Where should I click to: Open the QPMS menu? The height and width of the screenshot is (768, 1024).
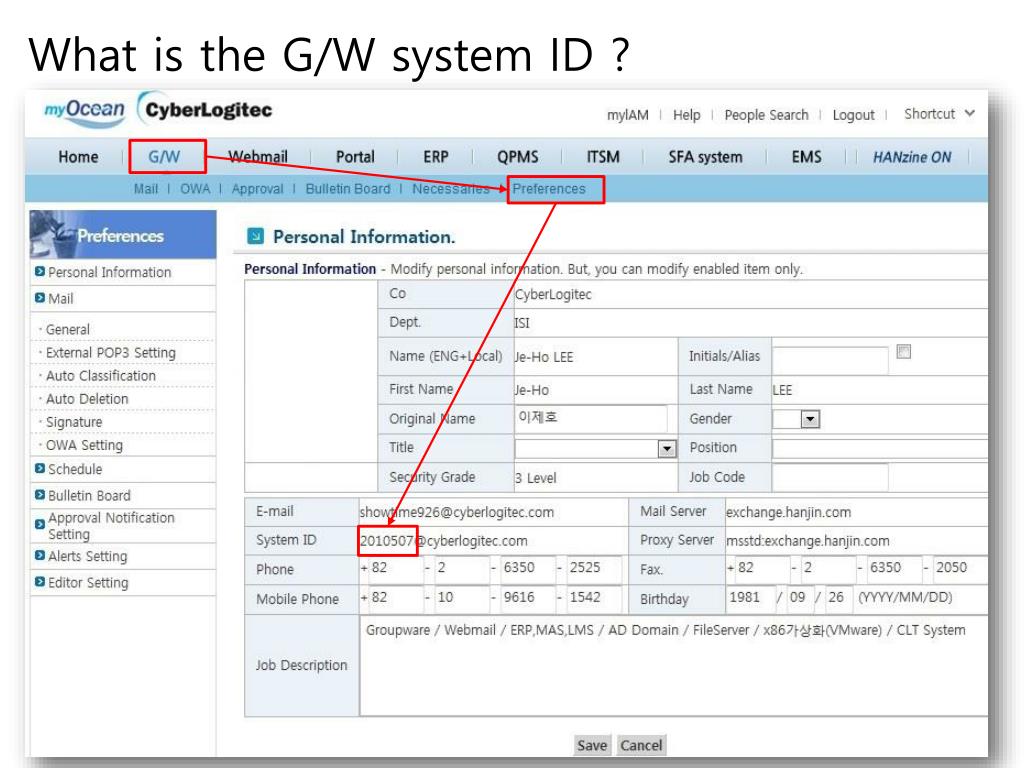pos(518,157)
